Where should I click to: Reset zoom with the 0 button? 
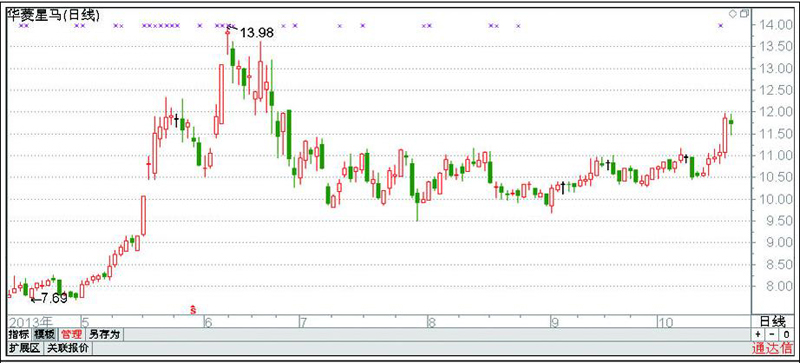(786, 334)
